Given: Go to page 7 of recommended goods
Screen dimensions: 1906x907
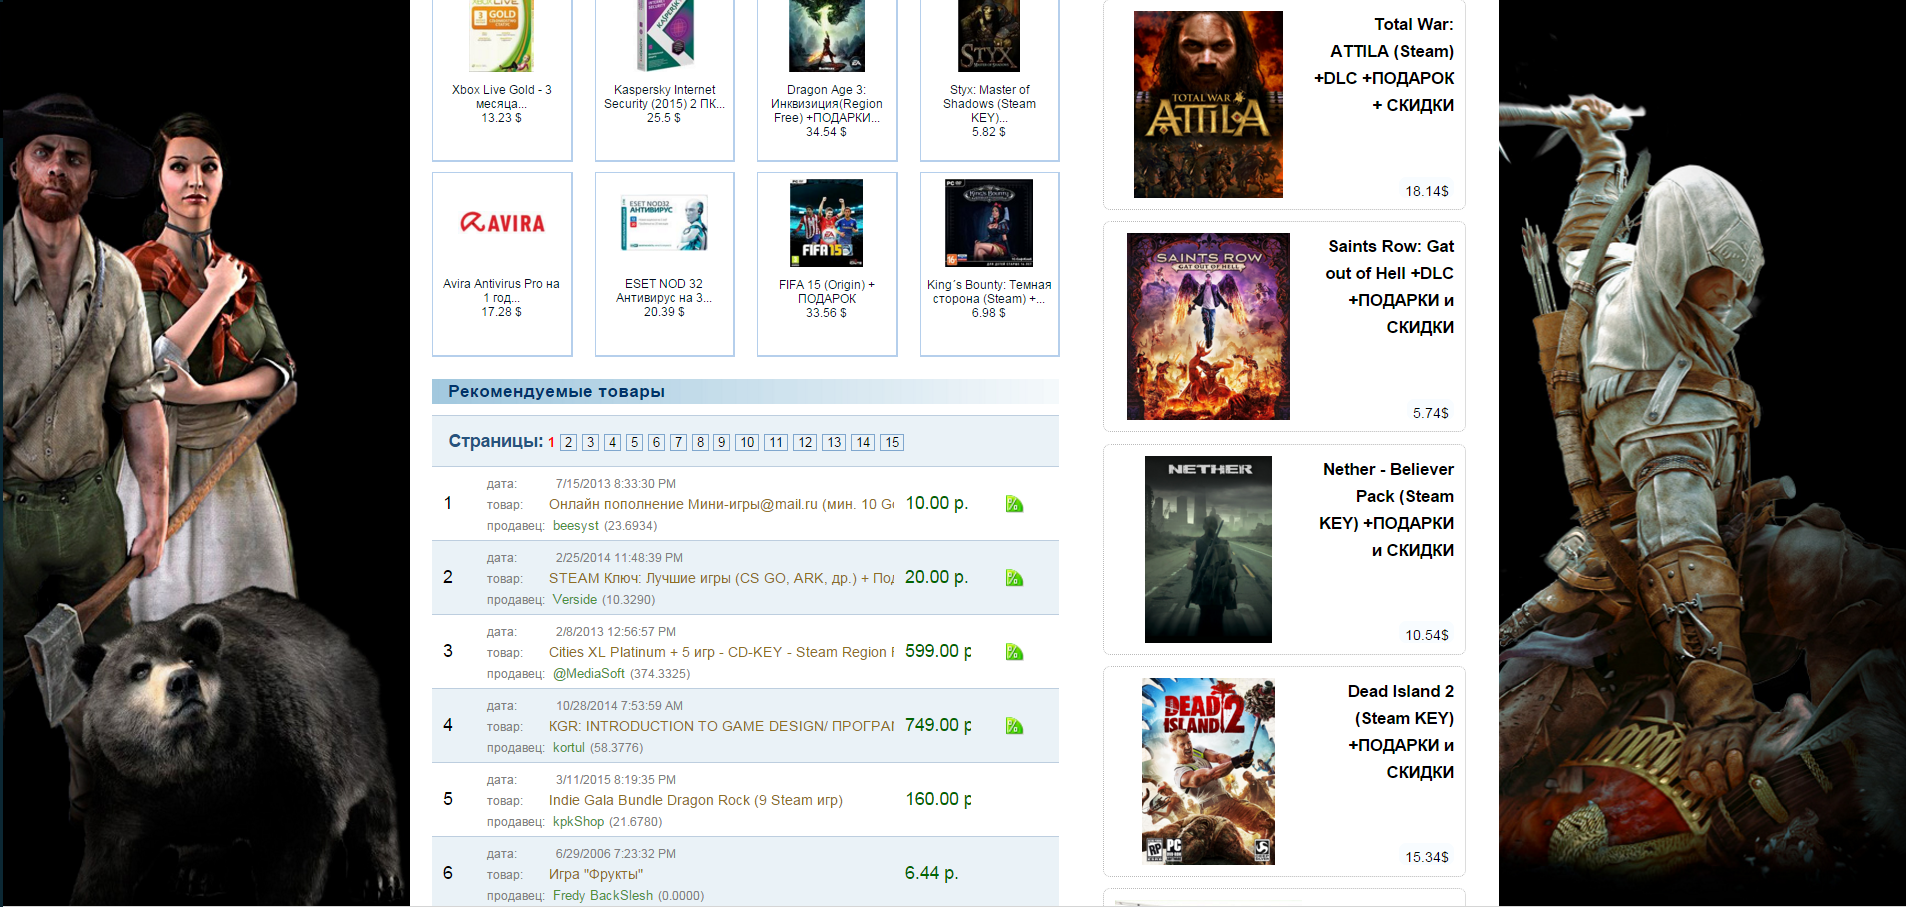Looking at the screenshot, I should pos(678,442).
